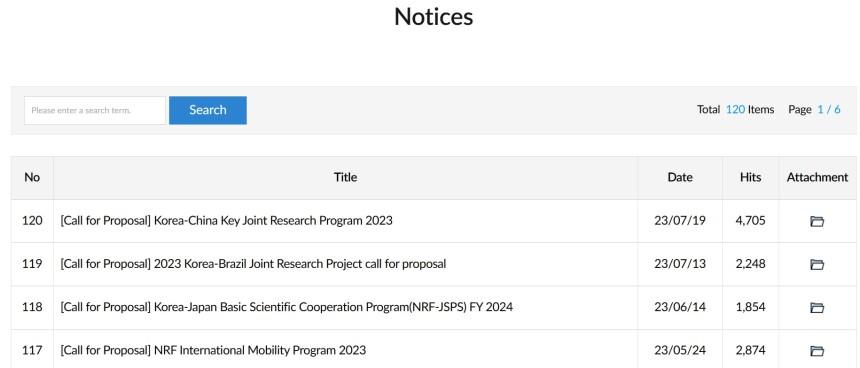The height and width of the screenshot is (368, 860).
Task: Open 2023 Korea-Brazil Joint Research Project notice
Action: (253, 264)
